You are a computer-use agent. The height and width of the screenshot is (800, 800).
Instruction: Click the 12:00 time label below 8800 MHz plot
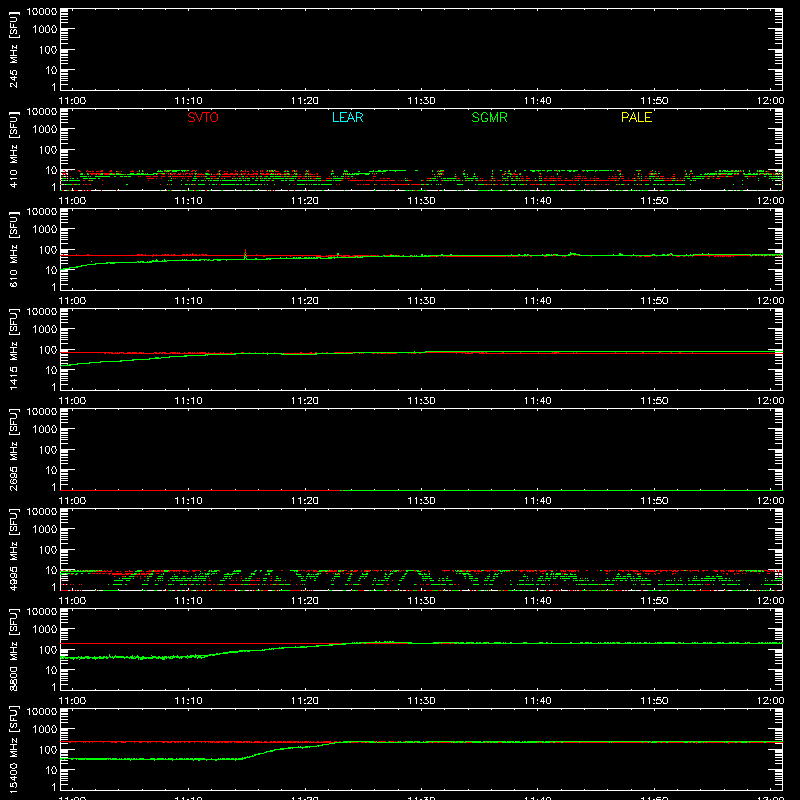pos(770,701)
